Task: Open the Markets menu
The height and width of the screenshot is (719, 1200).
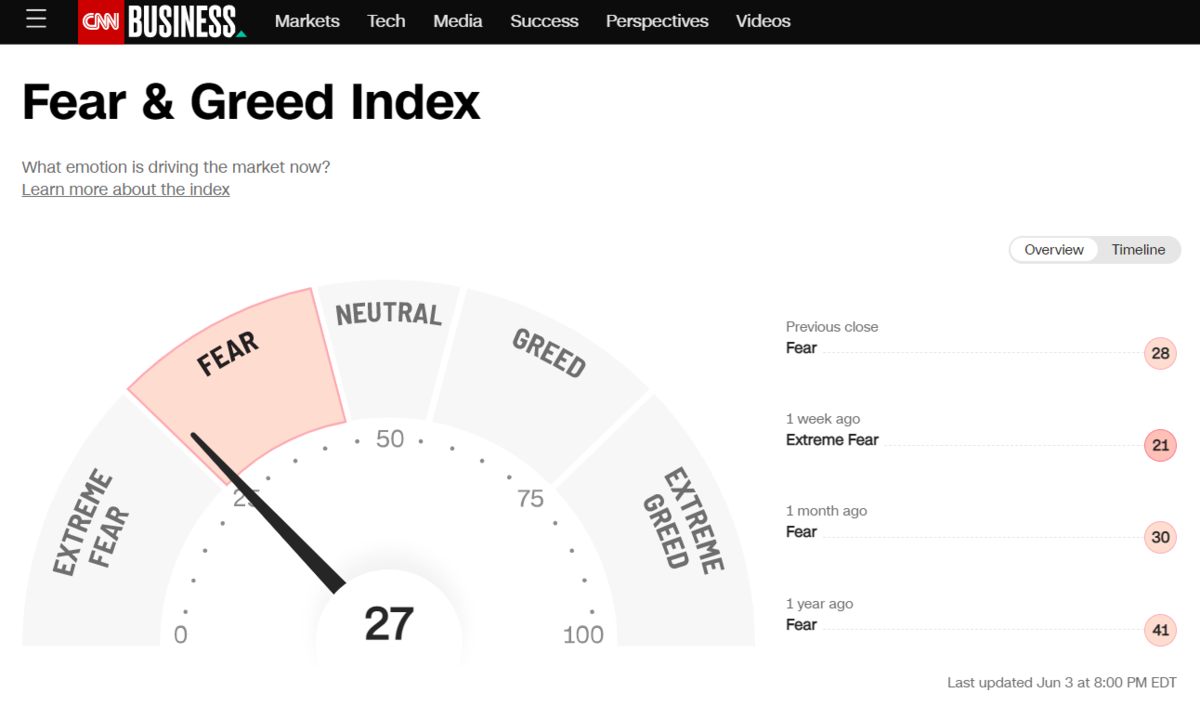Action: pos(307,21)
